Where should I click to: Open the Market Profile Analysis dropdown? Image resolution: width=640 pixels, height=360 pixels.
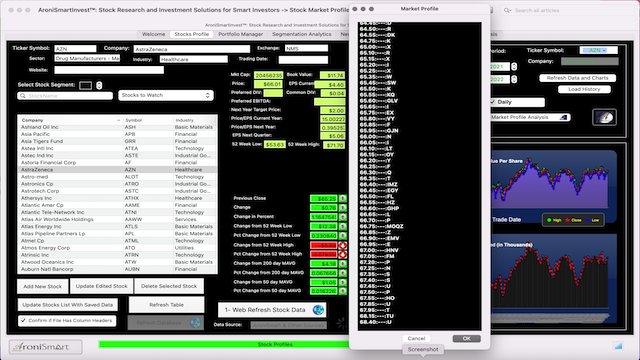[530, 117]
